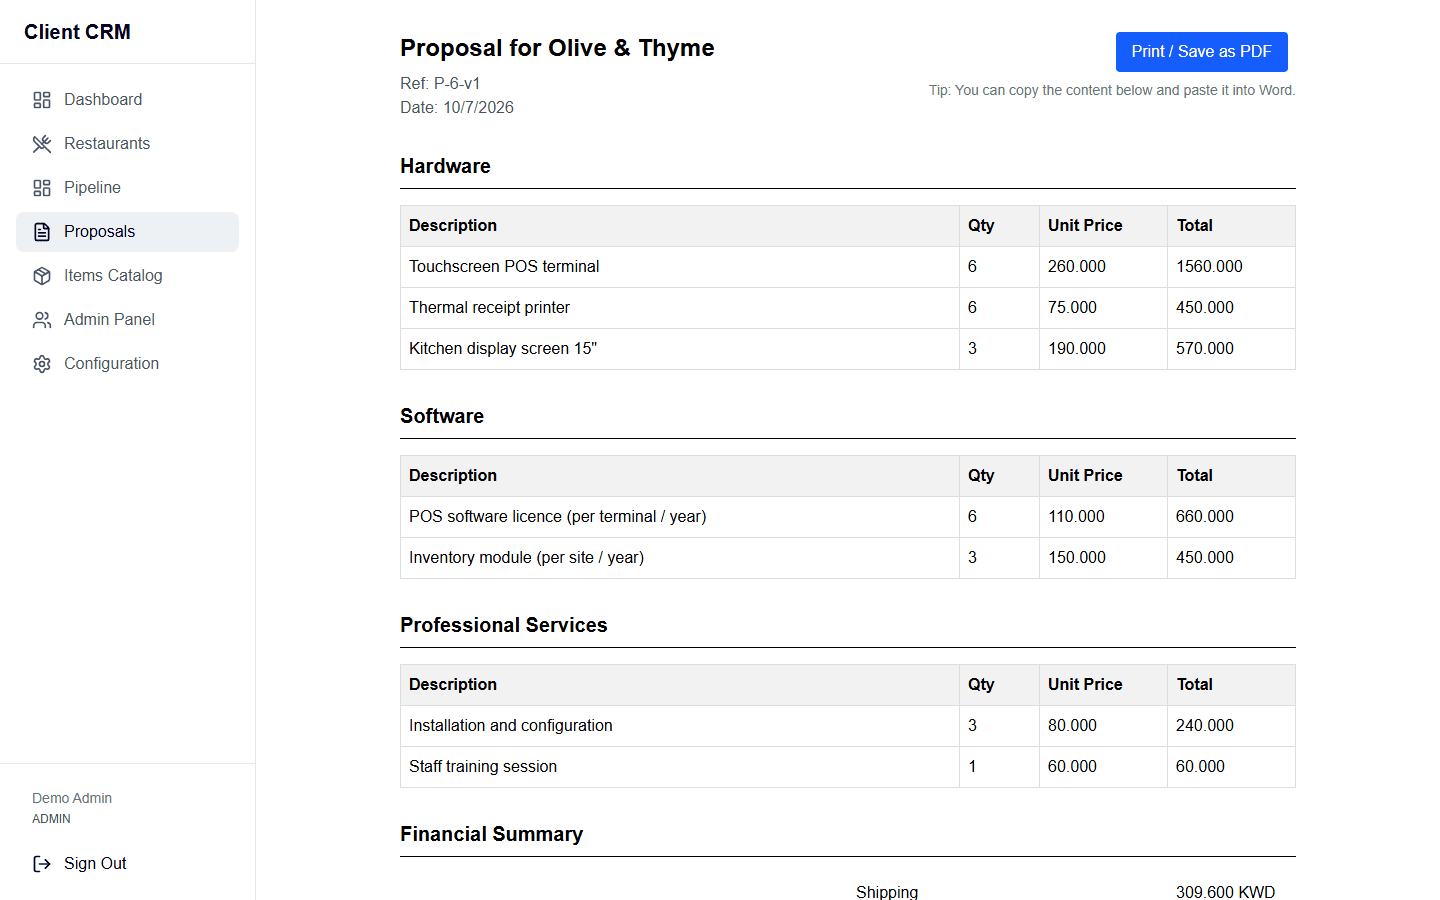Go to Restaurants section
Viewport: 1440px width, 900px height.
click(x=127, y=144)
